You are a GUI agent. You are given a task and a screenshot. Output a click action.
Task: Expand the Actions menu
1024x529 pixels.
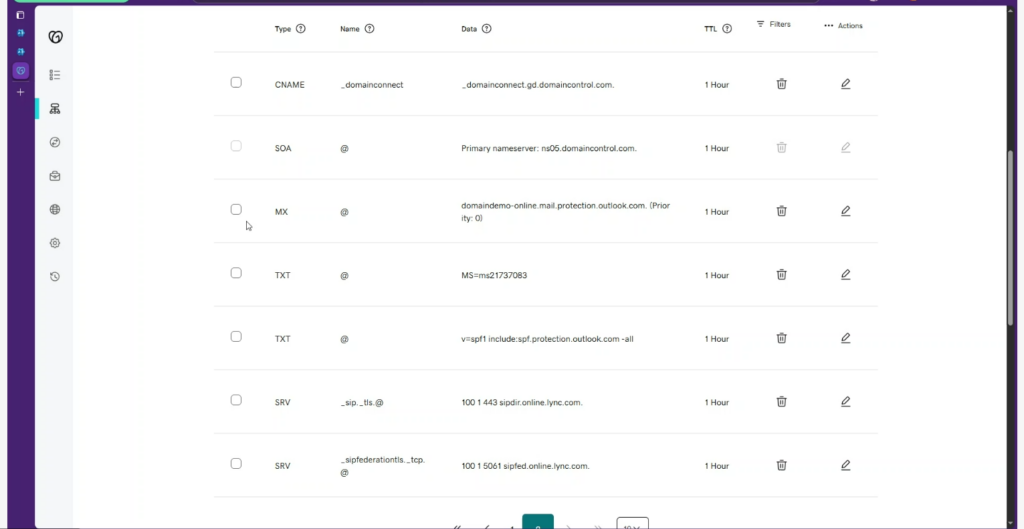coord(843,26)
